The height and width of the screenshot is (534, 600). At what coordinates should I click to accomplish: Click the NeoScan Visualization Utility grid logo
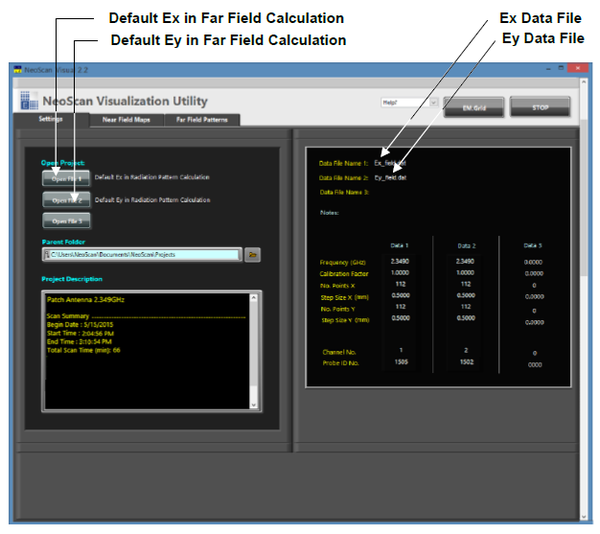pyautogui.click(x=29, y=100)
